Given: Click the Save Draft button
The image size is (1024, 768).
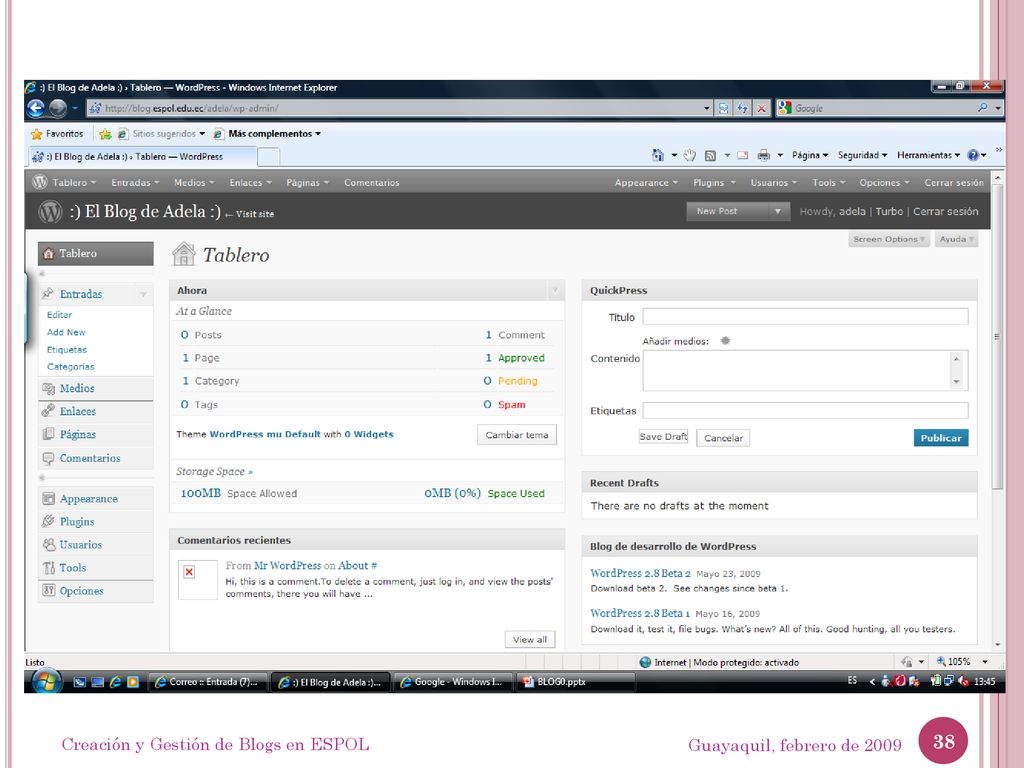Looking at the screenshot, I should click(x=664, y=437).
